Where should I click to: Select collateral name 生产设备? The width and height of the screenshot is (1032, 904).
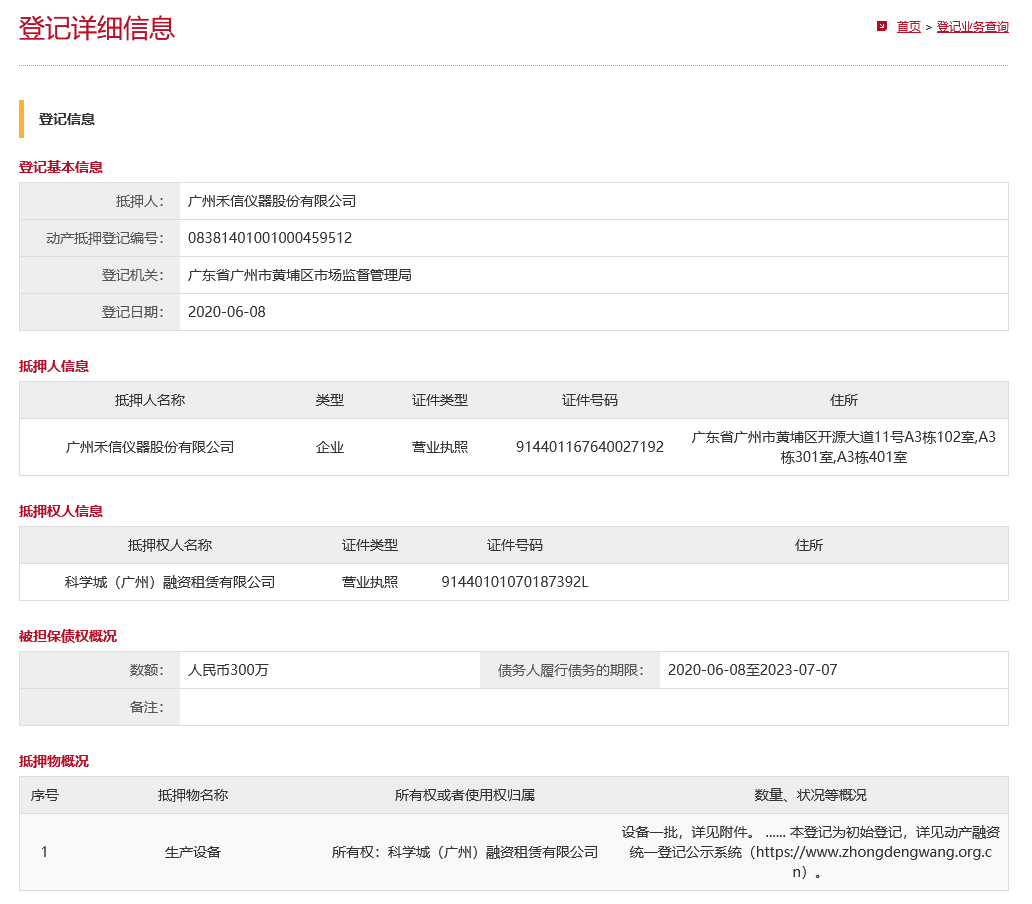coord(193,853)
